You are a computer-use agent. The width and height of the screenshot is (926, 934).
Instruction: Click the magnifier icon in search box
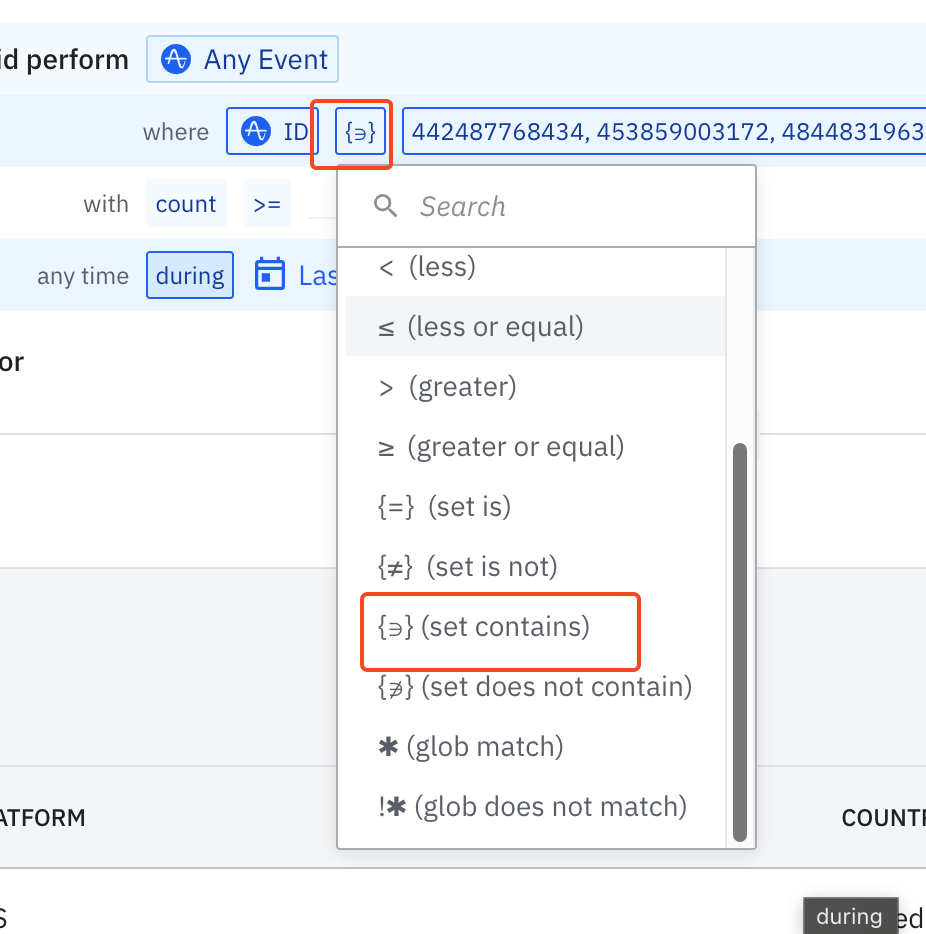point(385,206)
